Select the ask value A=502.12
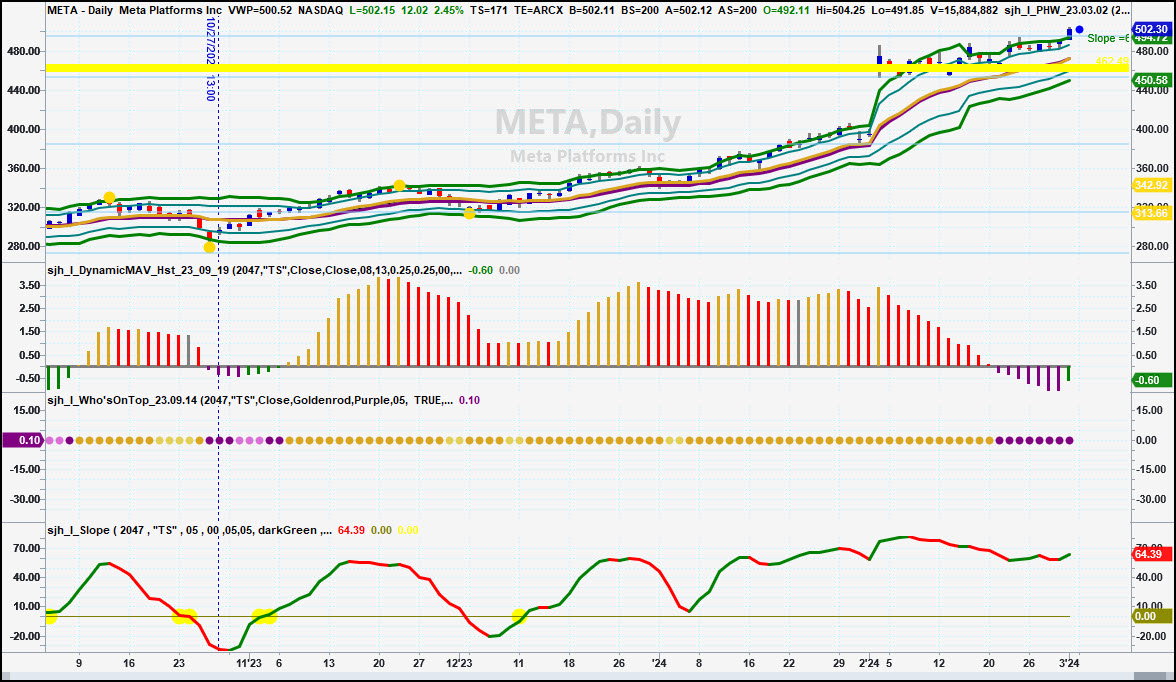The height and width of the screenshot is (682, 1176). [x=688, y=11]
